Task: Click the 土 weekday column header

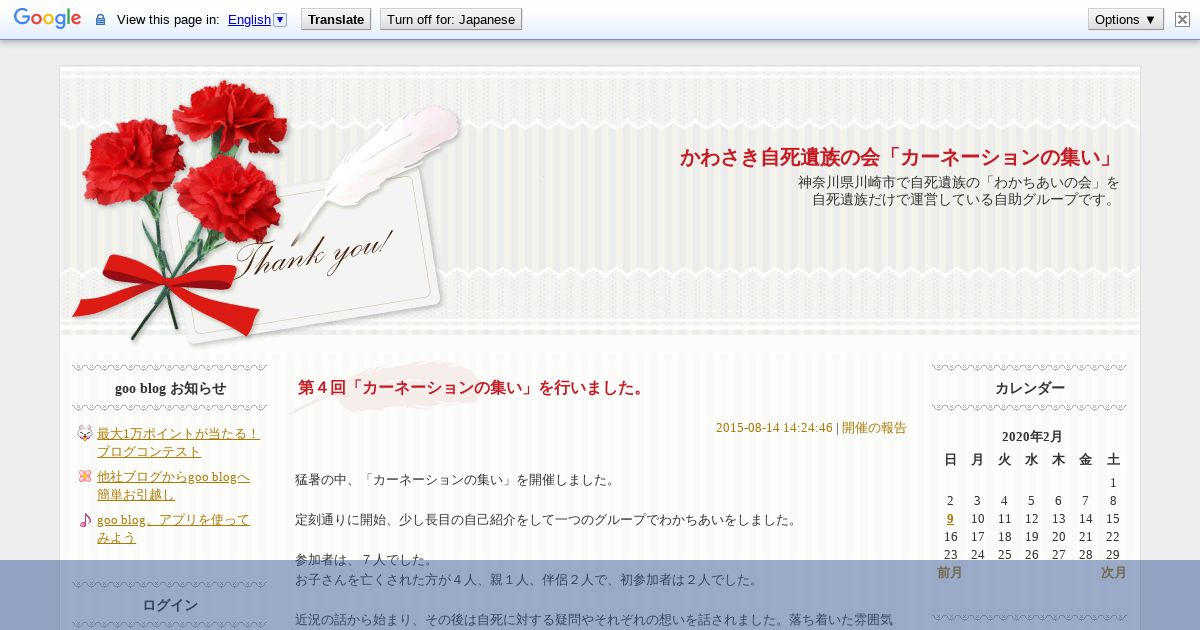Action: click(1113, 459)
